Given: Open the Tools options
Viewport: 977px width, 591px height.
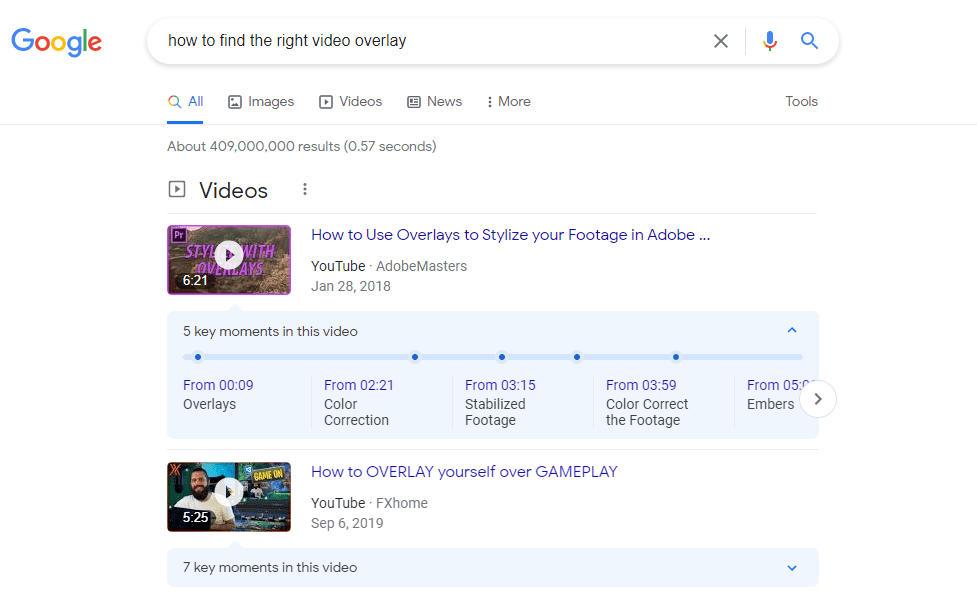Looking at the screenshot, I should pyautogui.click(x=801, y=102).
